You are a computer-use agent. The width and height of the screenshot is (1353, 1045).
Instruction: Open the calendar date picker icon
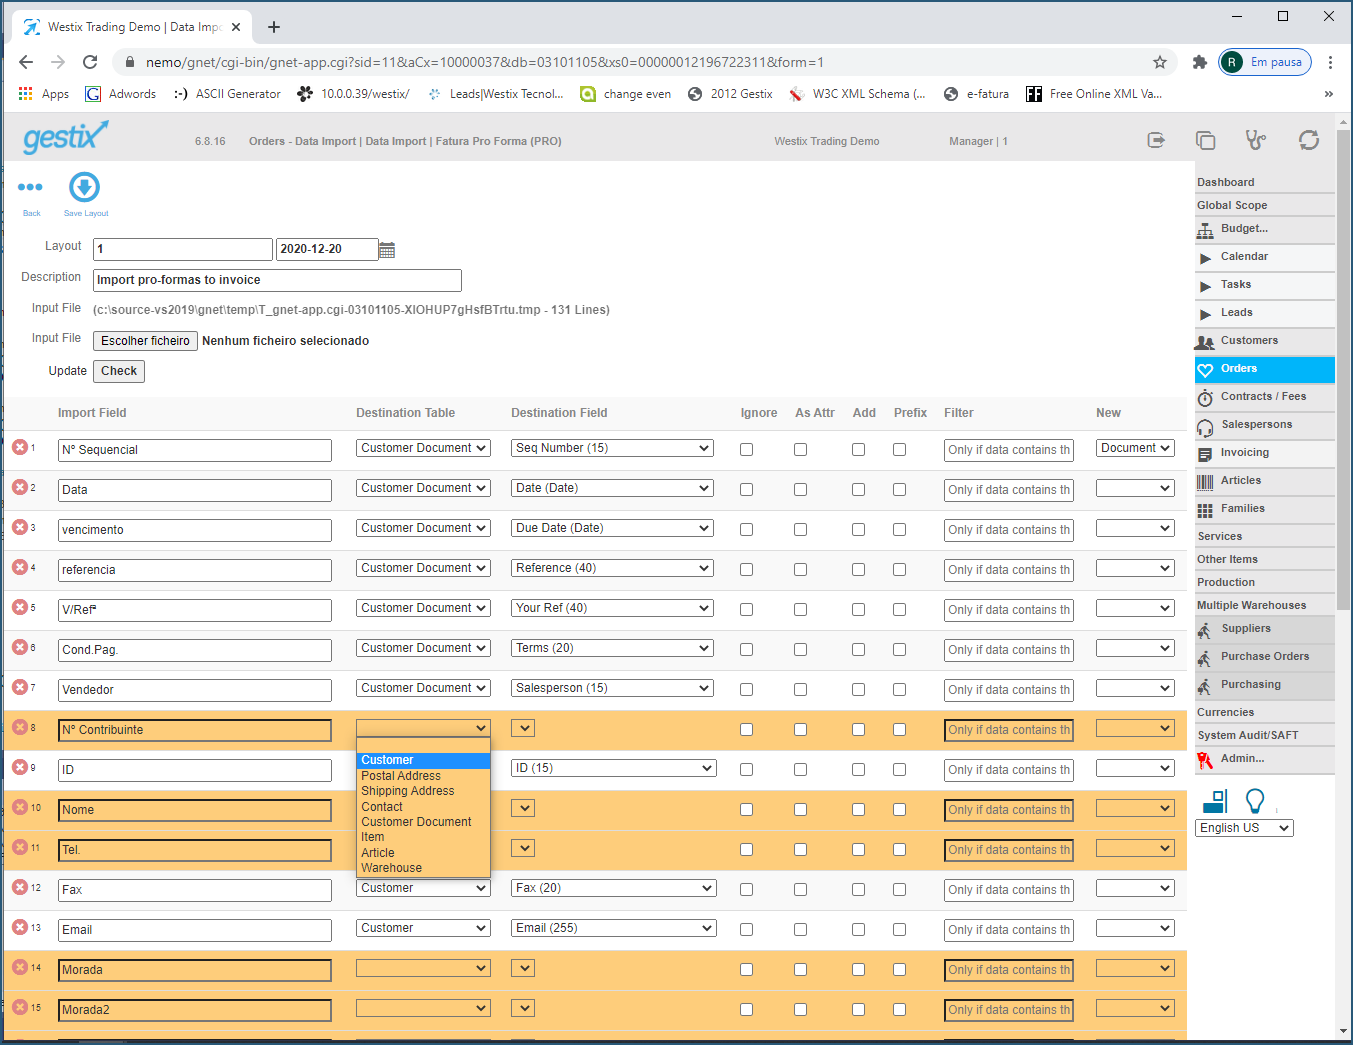click(387, 250)
